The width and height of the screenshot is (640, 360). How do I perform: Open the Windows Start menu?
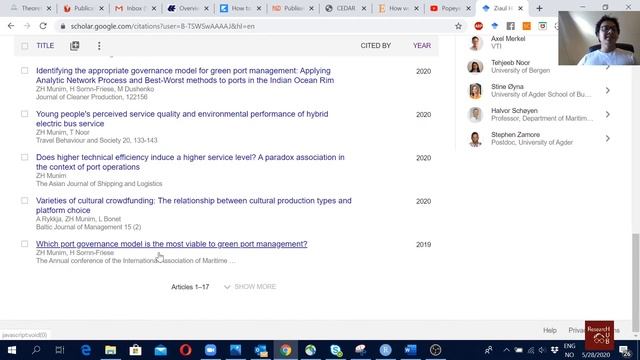coord(11,350)
